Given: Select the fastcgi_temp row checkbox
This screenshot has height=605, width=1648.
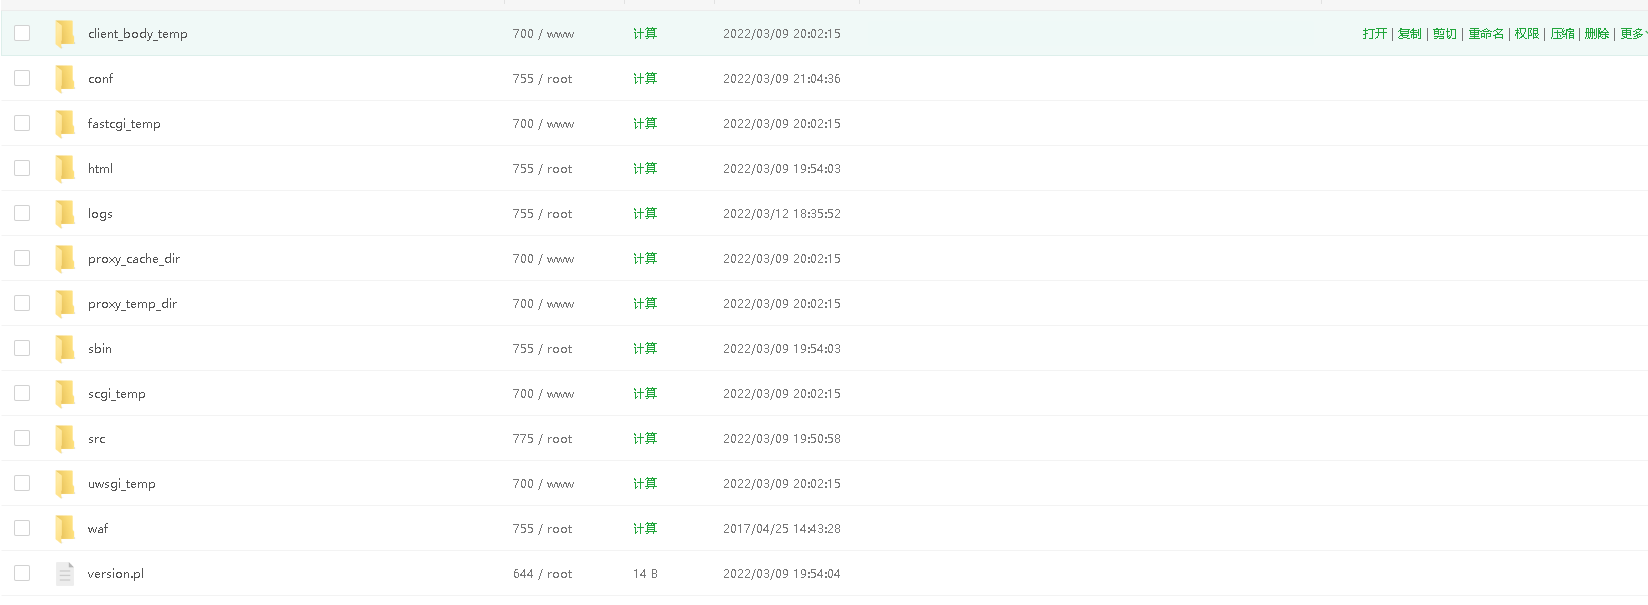Looking at the screenshot, I should pos(22,123).
